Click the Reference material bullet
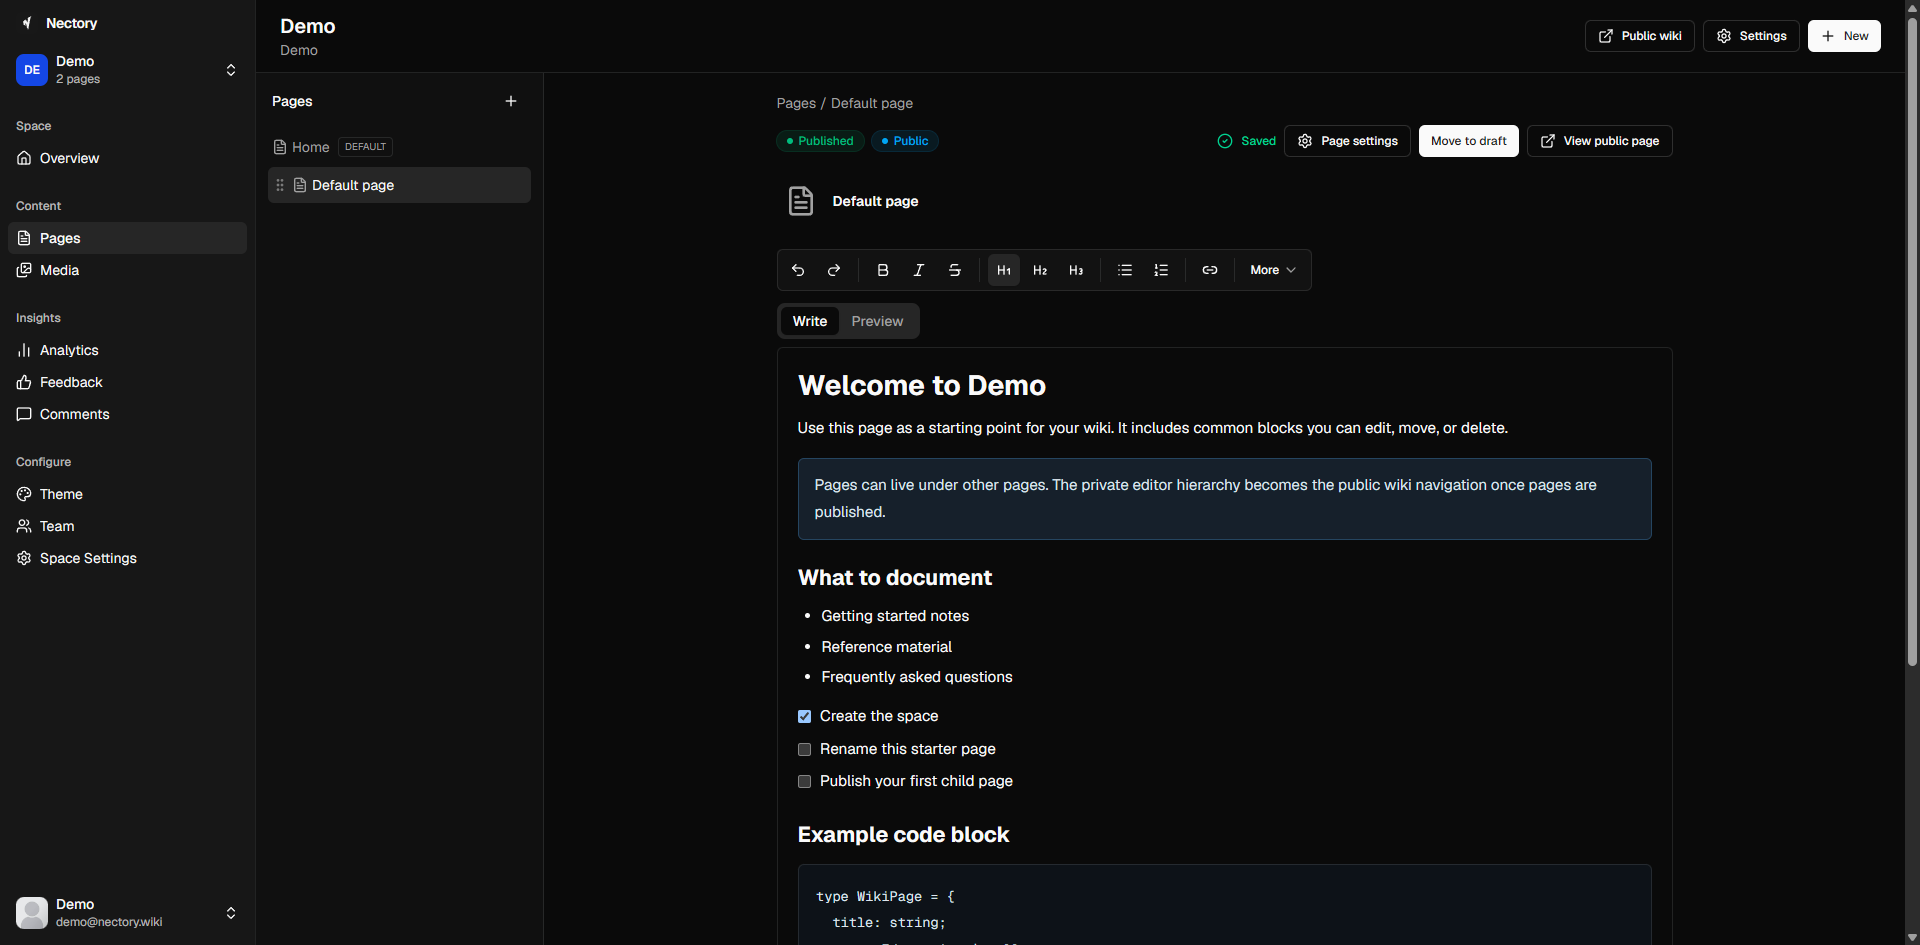 point(887,647)
